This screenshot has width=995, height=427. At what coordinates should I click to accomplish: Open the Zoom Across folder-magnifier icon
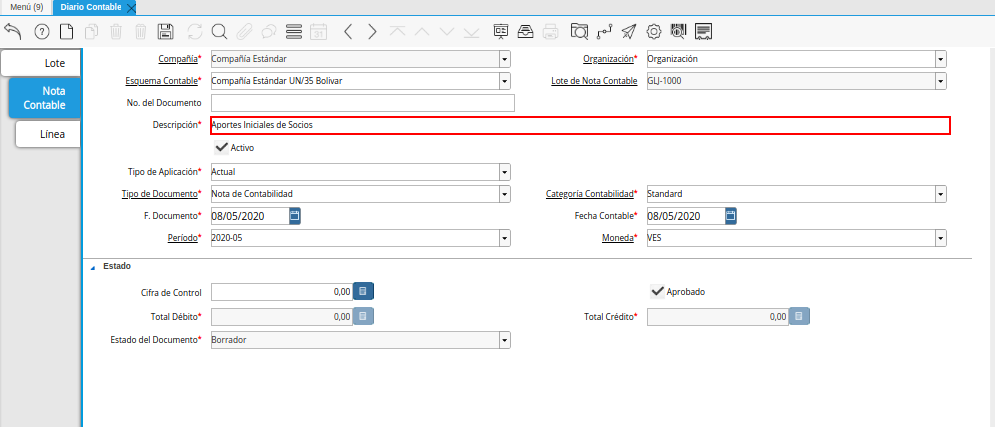[579, 31]
